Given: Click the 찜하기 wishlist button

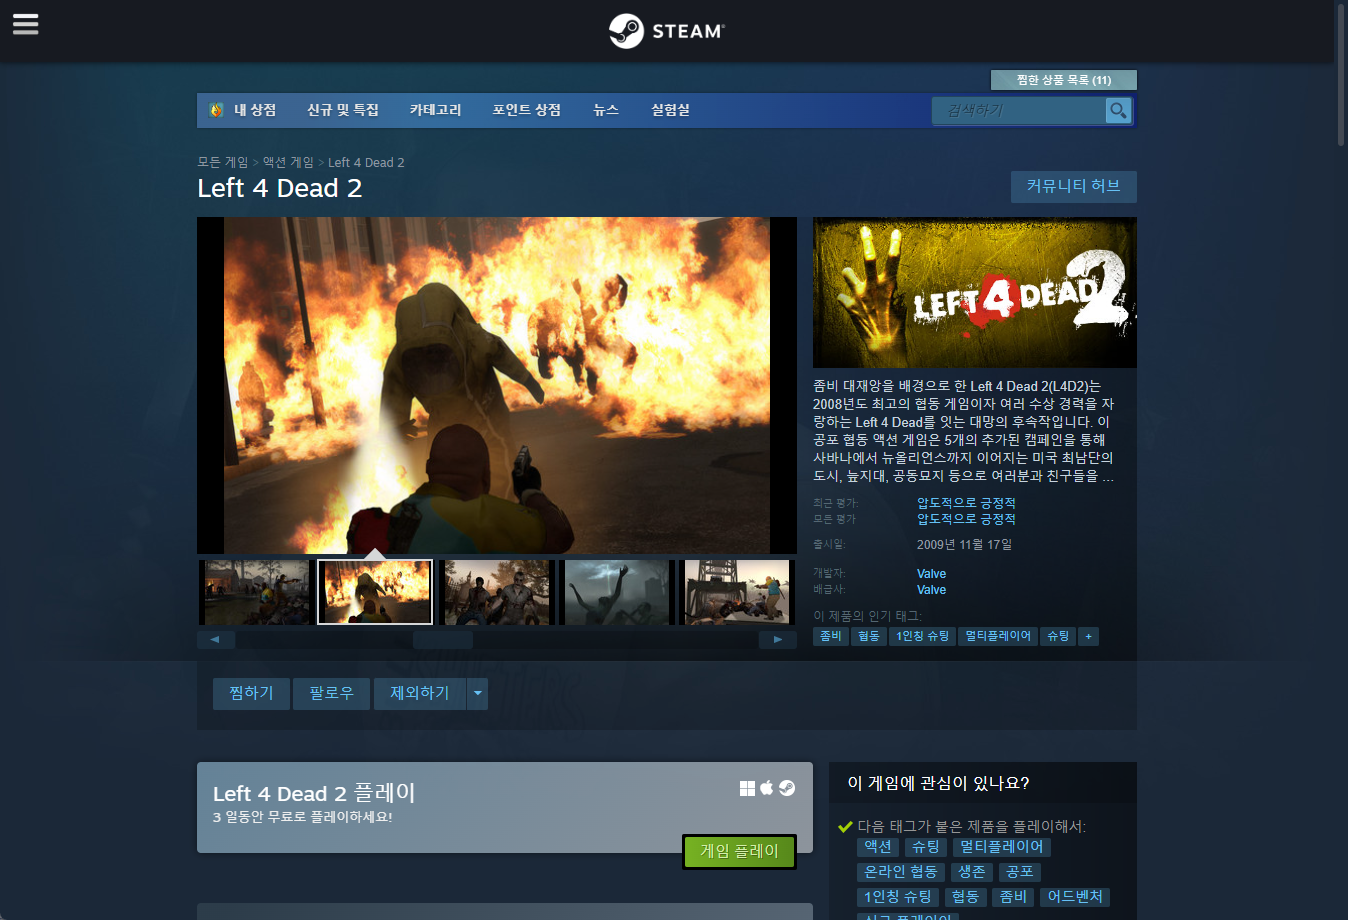Looking at the screenshot, I should (251, 693).
